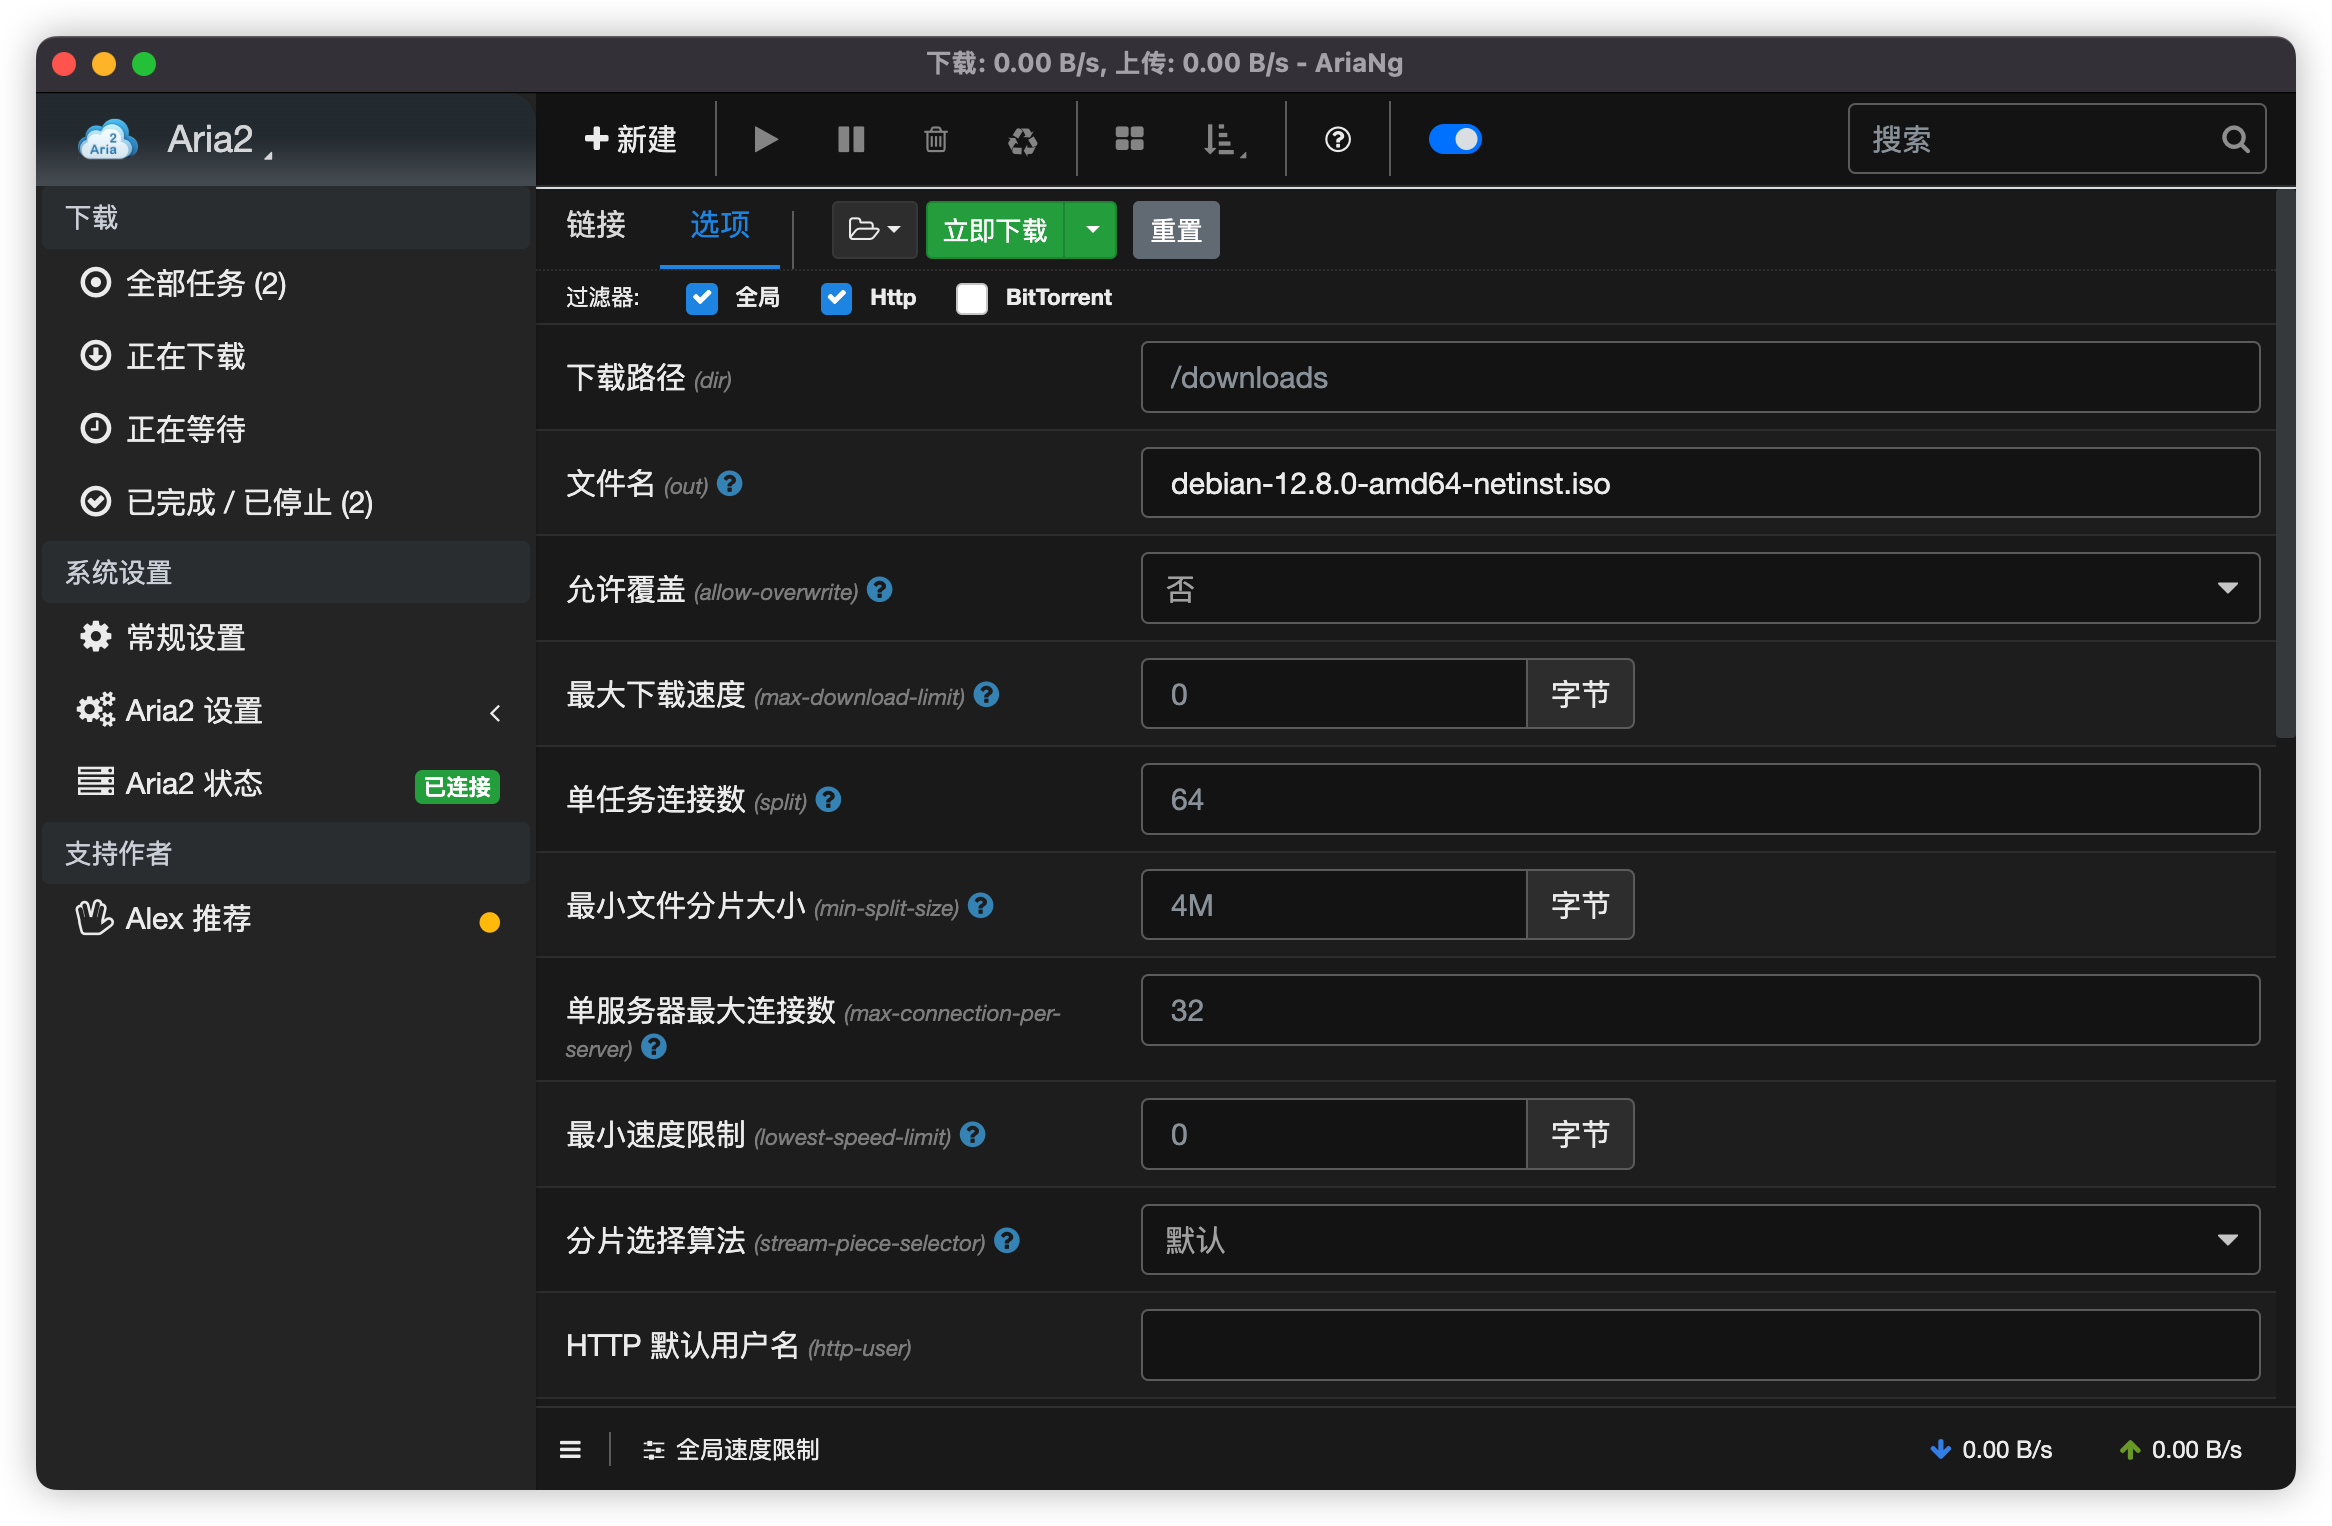Click the upload speed arrow indicator
This screenshot has width=2332, height=1526.
pyautogui.click(x=2130, y=1450)
